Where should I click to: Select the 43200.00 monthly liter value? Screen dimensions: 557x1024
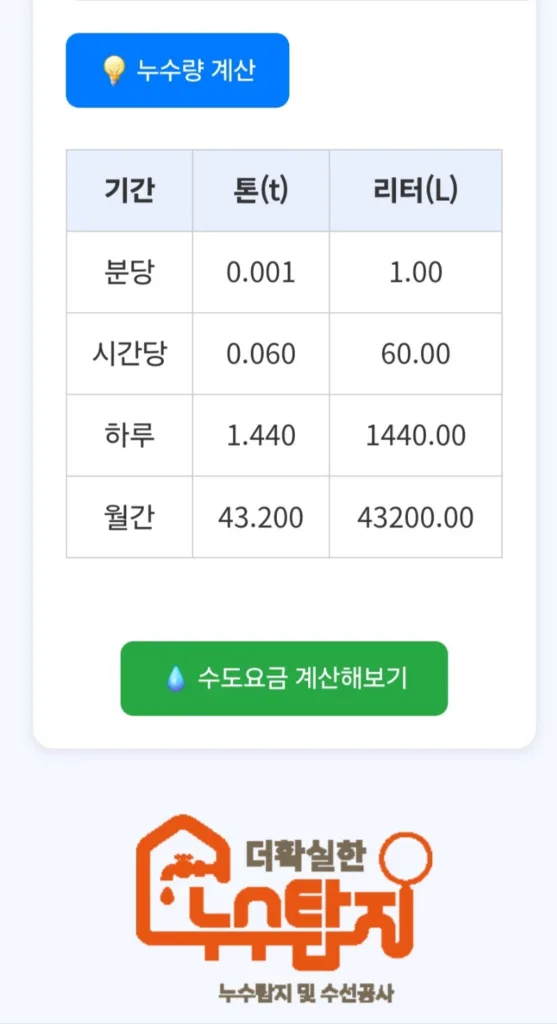click(x=416, y=518)
